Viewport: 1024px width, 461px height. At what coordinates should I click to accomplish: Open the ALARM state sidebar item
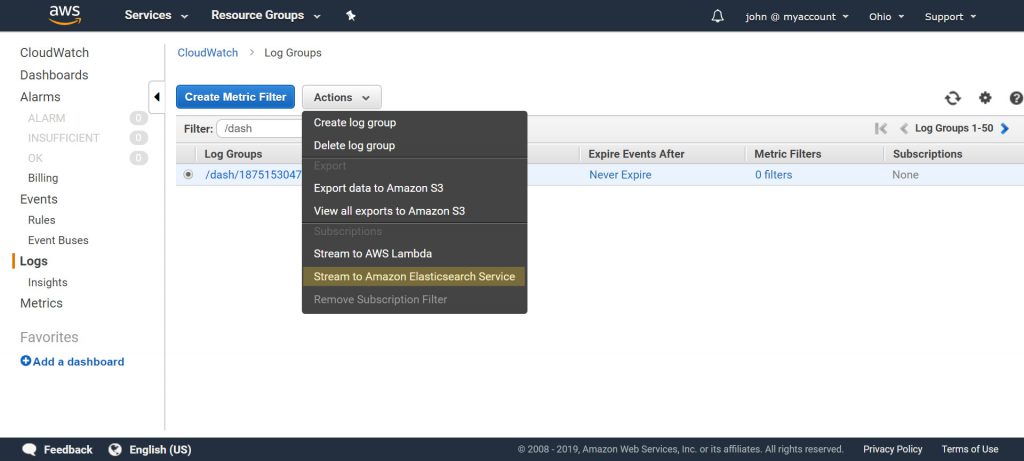pyautogui.click(x=46, y=118)
